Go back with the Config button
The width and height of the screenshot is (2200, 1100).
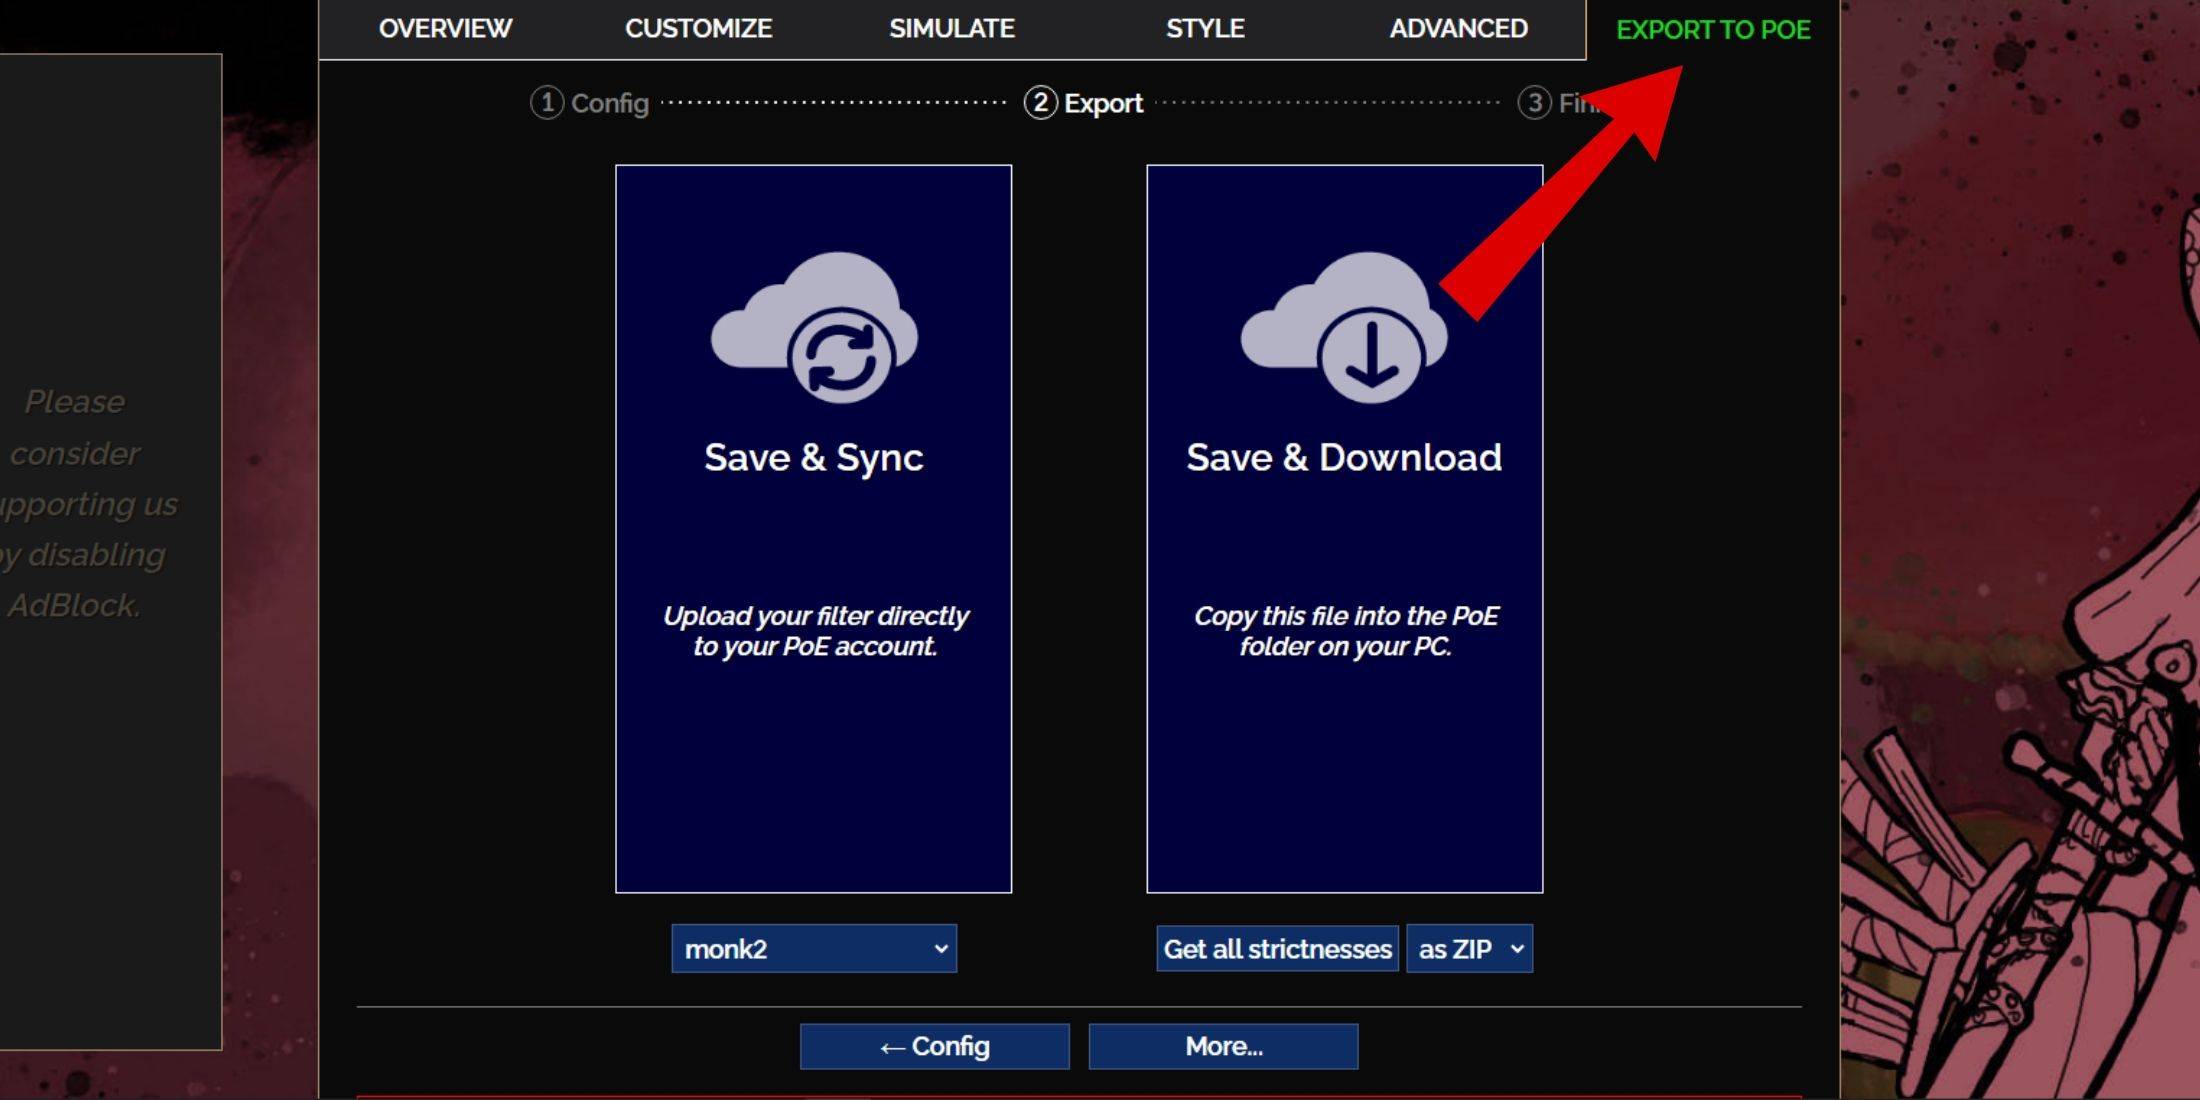[x=934, y=1047]
